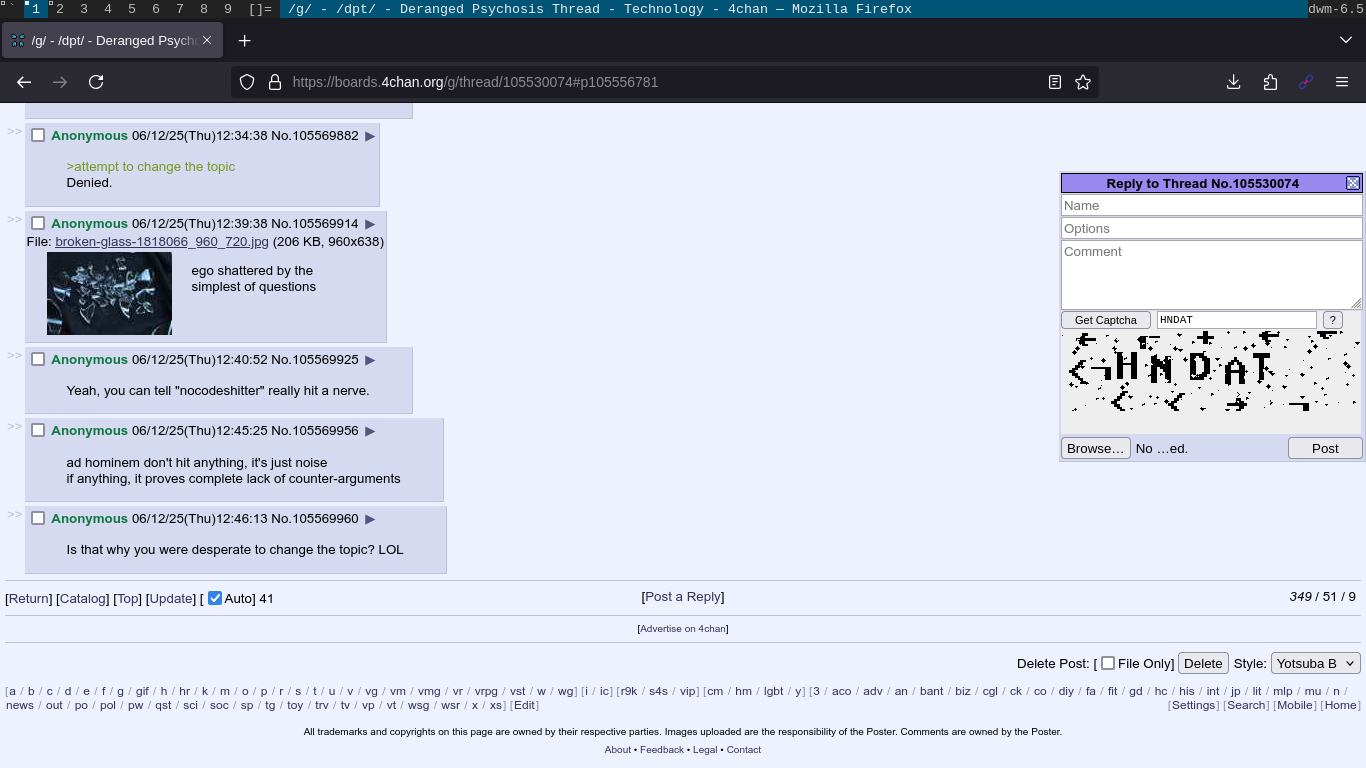Image resolution: width=1366 pixels, height=768 pixels.
Task: Click the Update thread link
Action: point(171,598)
